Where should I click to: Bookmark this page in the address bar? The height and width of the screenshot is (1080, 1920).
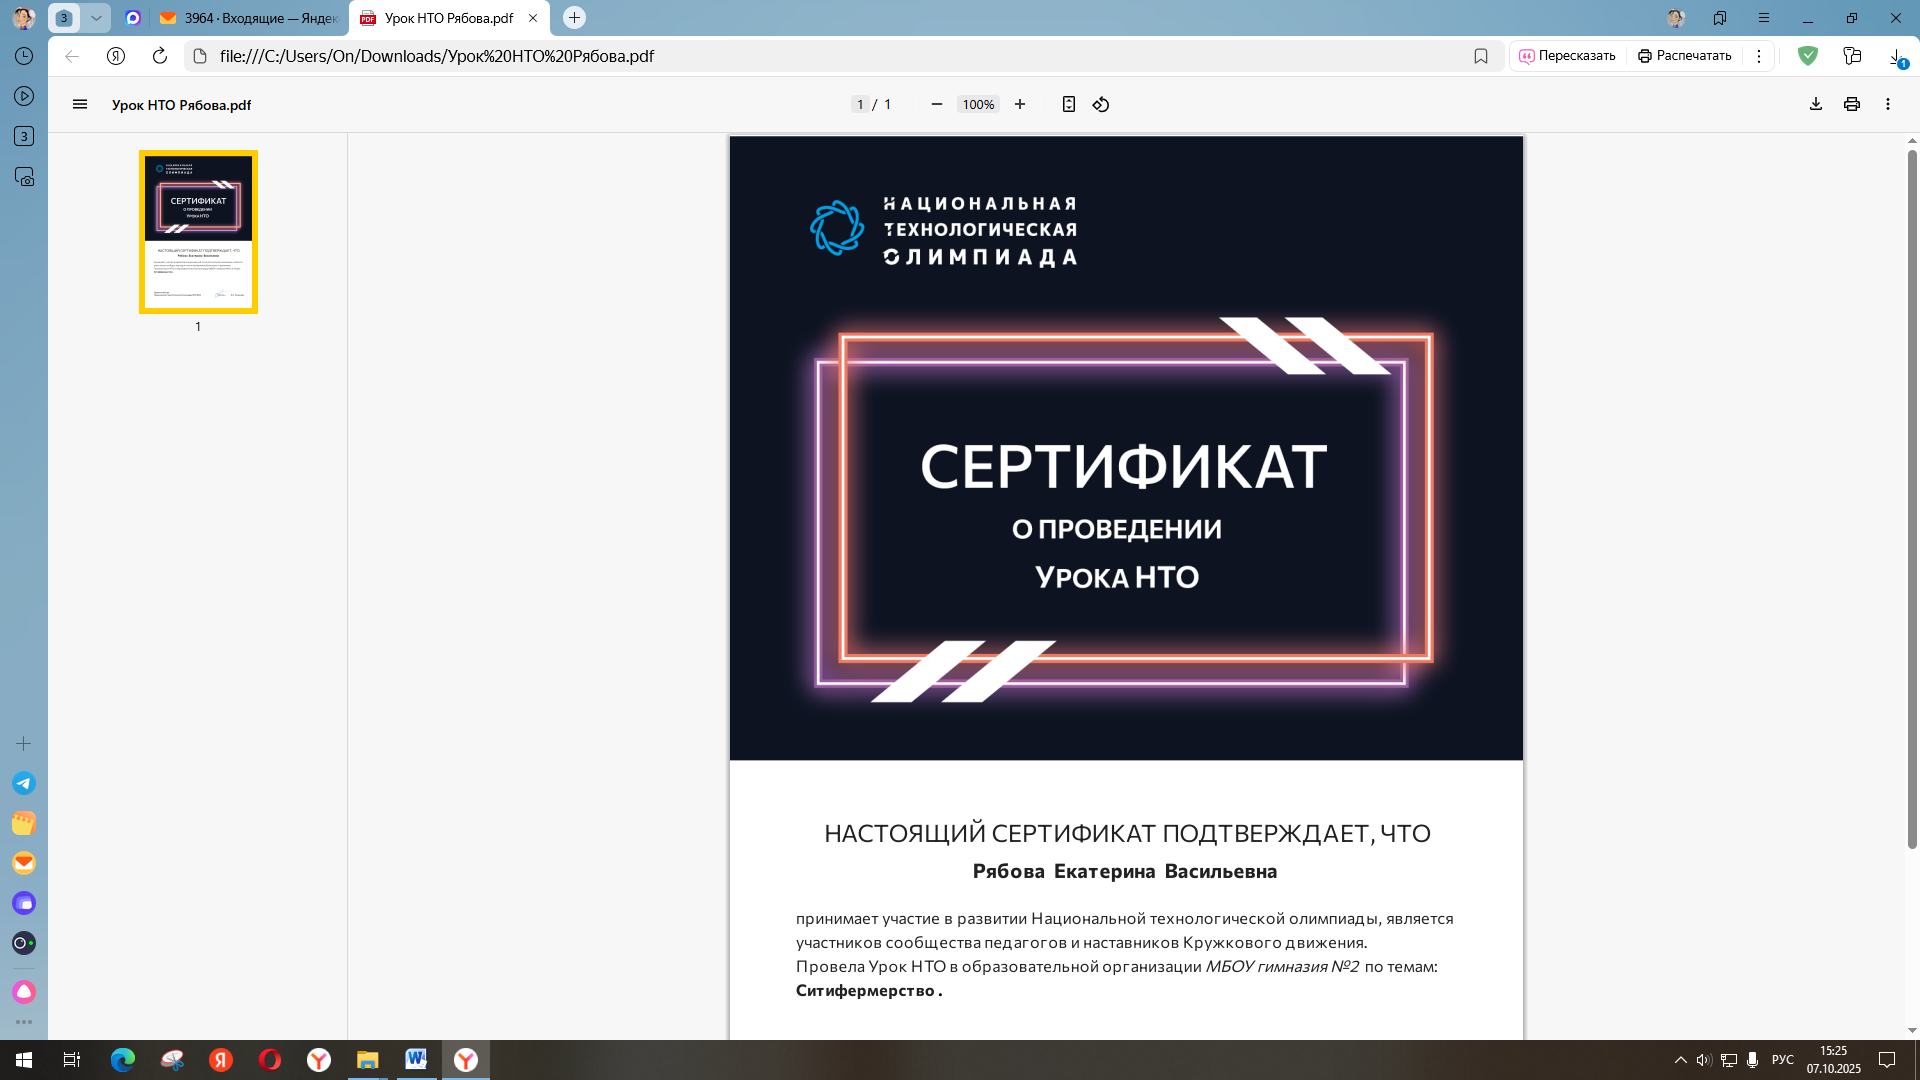1480,56
